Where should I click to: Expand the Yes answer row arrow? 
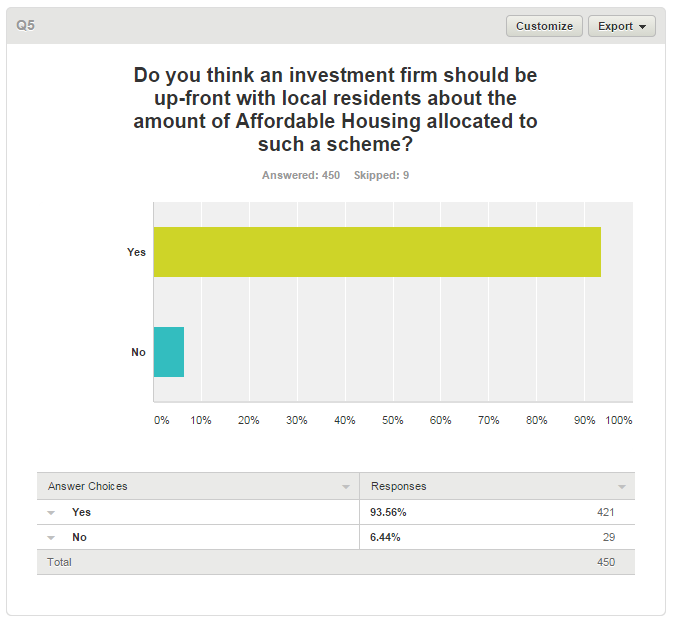[51, 513]
